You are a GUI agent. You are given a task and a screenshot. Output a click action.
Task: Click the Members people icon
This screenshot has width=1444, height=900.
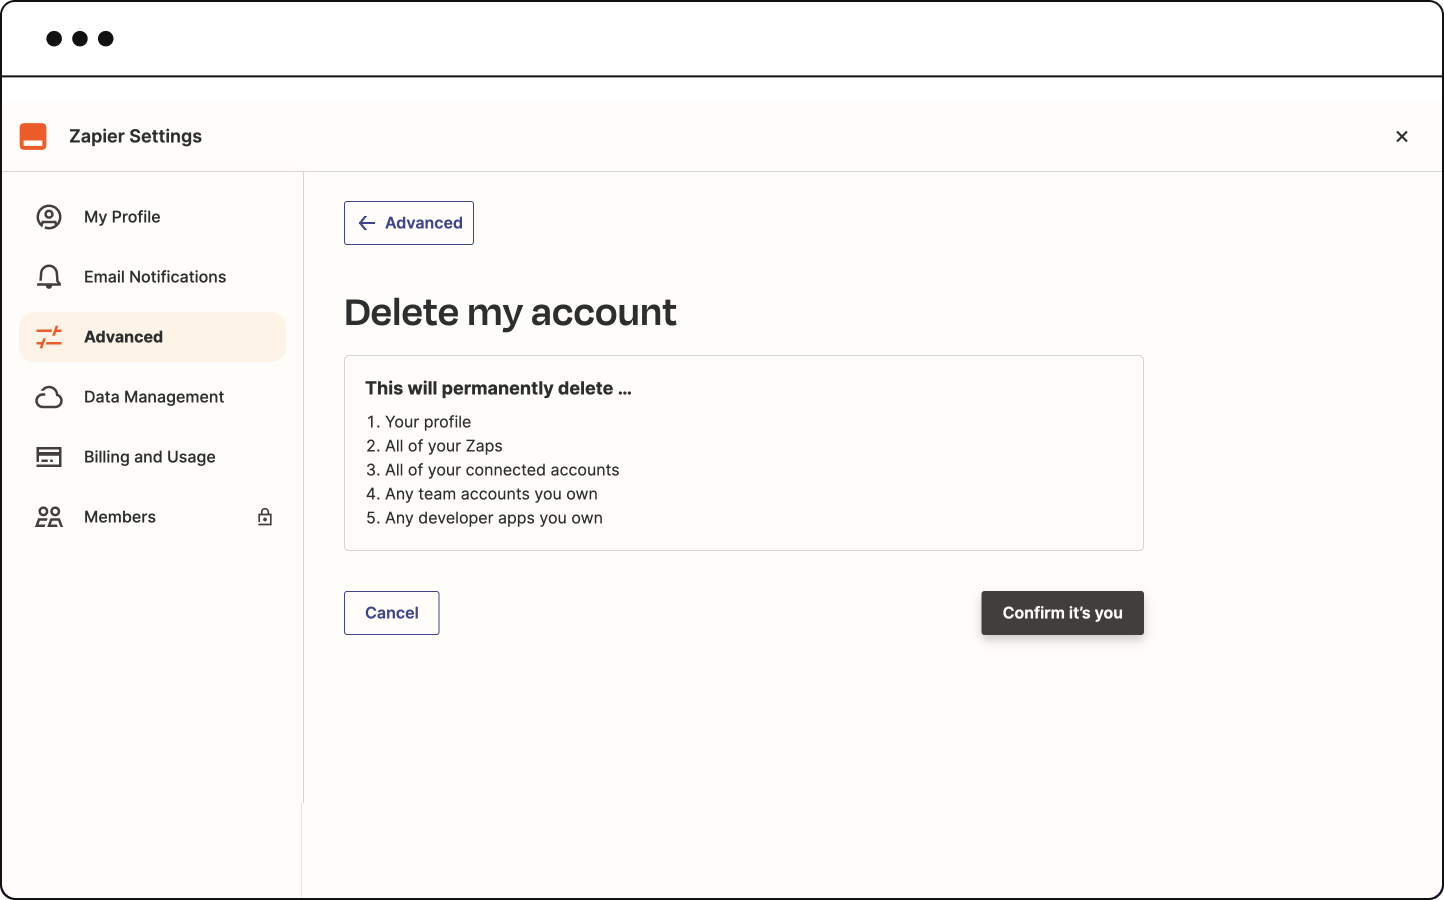point(49,517)
